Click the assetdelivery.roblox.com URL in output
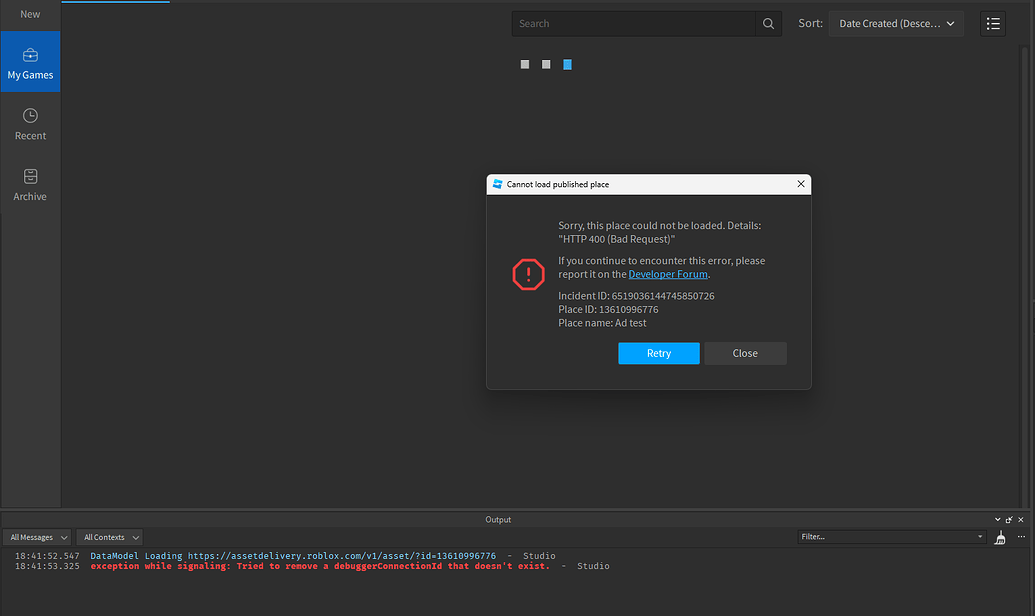Image resolution: width=1035 pixels, height=616 pixels. click(x=342, y=556)
